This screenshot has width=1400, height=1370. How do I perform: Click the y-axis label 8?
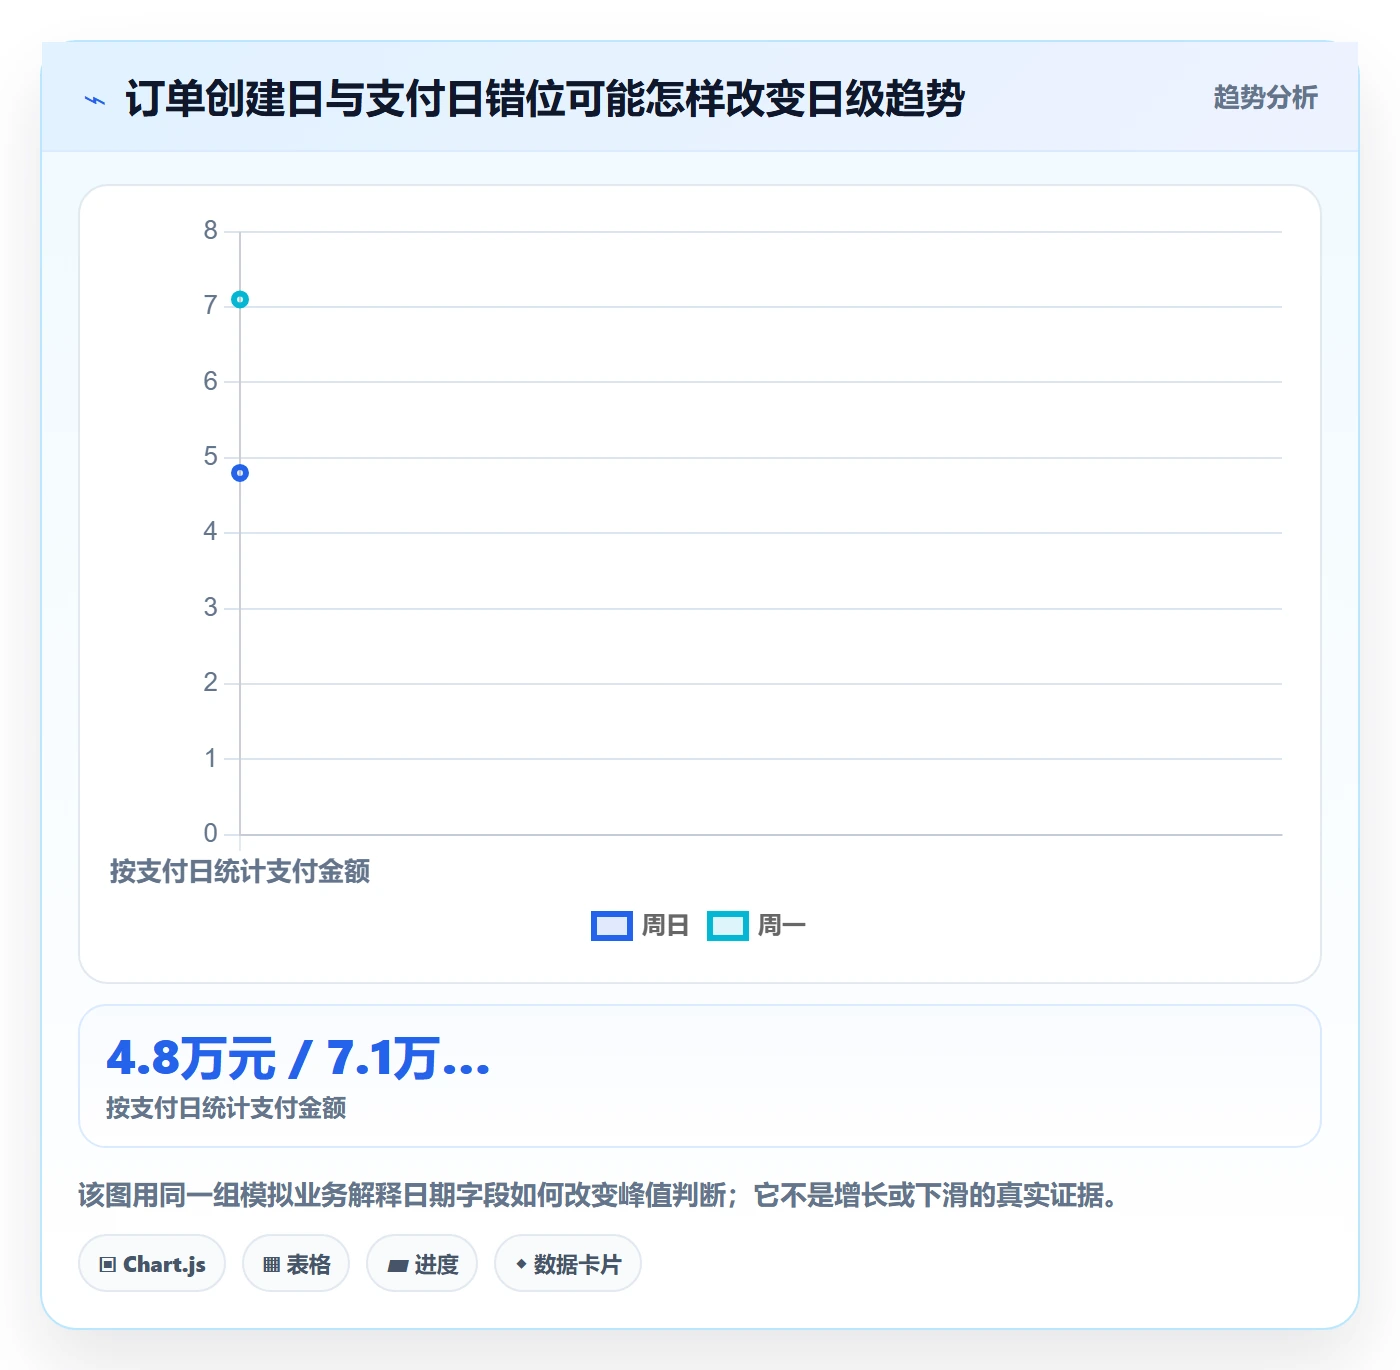coord(210,231)
